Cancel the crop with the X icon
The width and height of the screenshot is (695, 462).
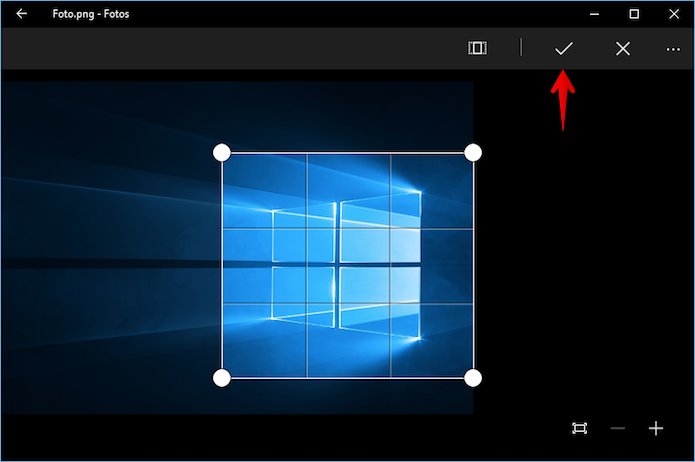(x=623, y=48)
